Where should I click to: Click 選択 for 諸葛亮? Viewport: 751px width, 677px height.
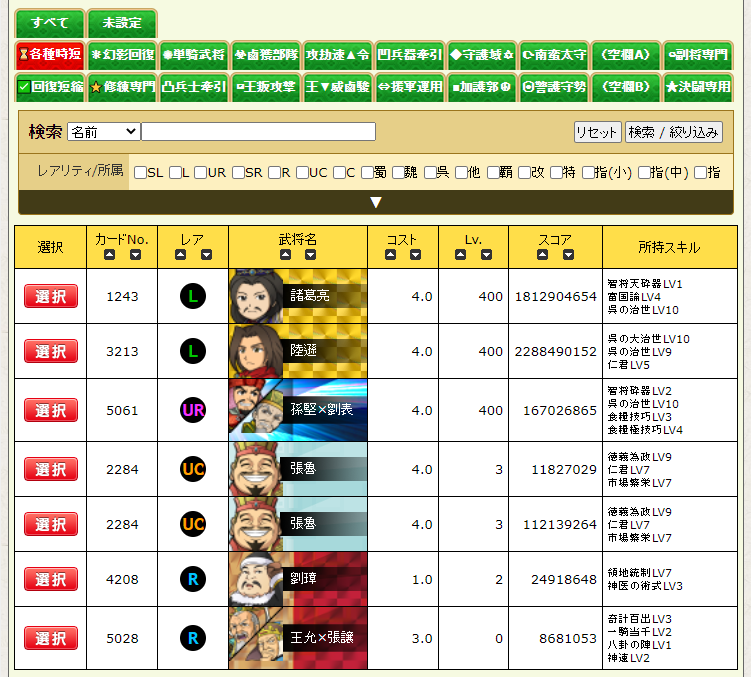point(51,296)
